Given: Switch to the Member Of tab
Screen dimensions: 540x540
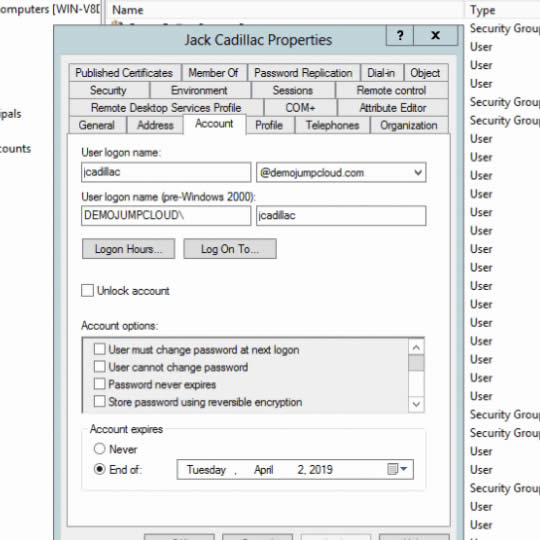Looking at the screenshot, I should (213, 73).
